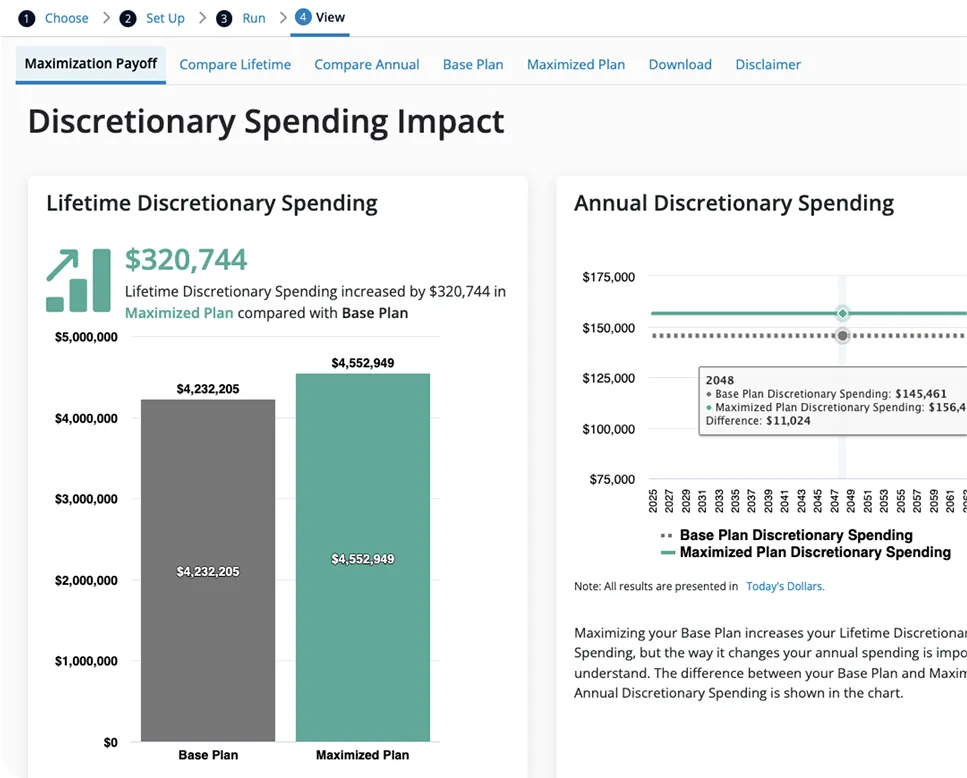Click the green Maximized Plan text in summary

[179, 313]
